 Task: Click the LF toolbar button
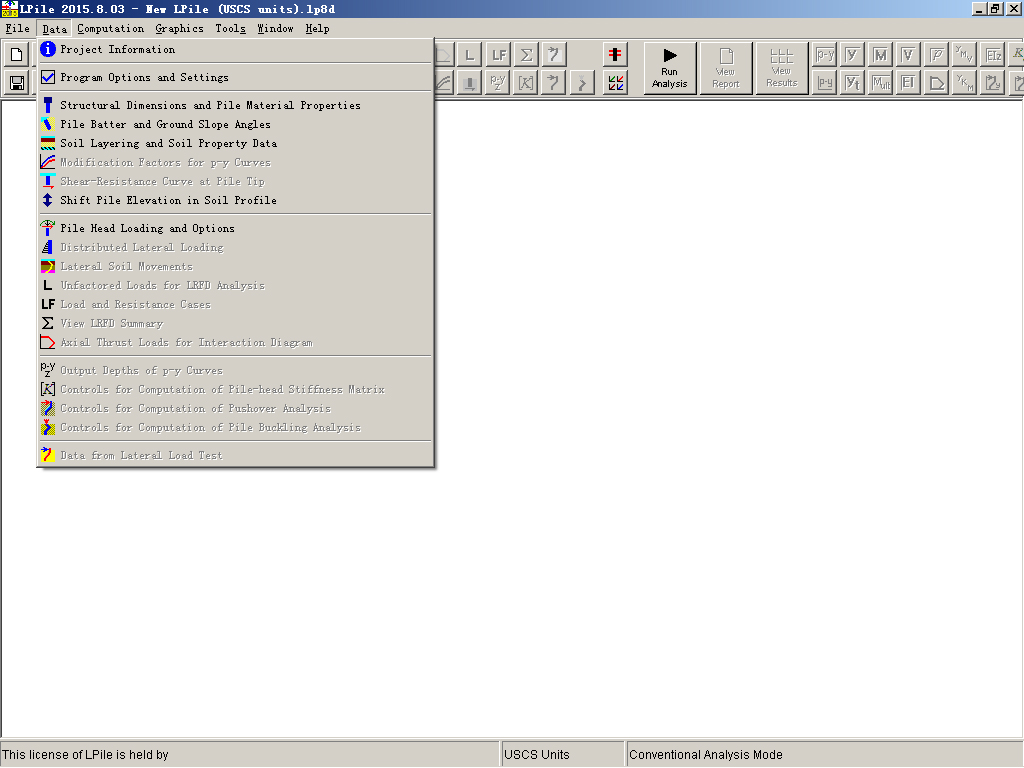tap(498, 55)
